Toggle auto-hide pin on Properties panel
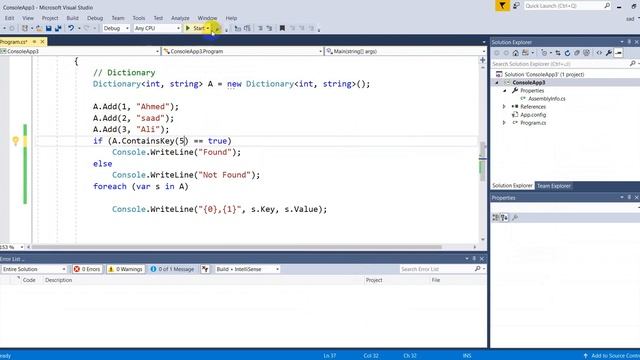 pyautogui.click(x=629, y=198)
